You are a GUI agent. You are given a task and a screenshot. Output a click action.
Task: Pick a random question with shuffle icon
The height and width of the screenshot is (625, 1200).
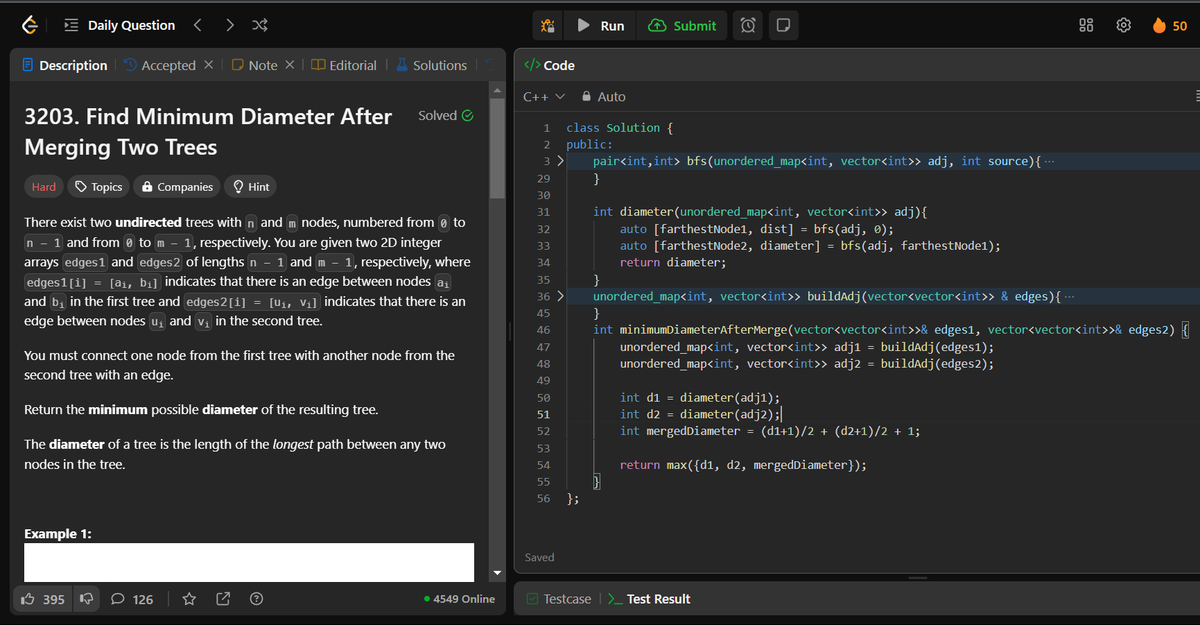coord(260,26)
